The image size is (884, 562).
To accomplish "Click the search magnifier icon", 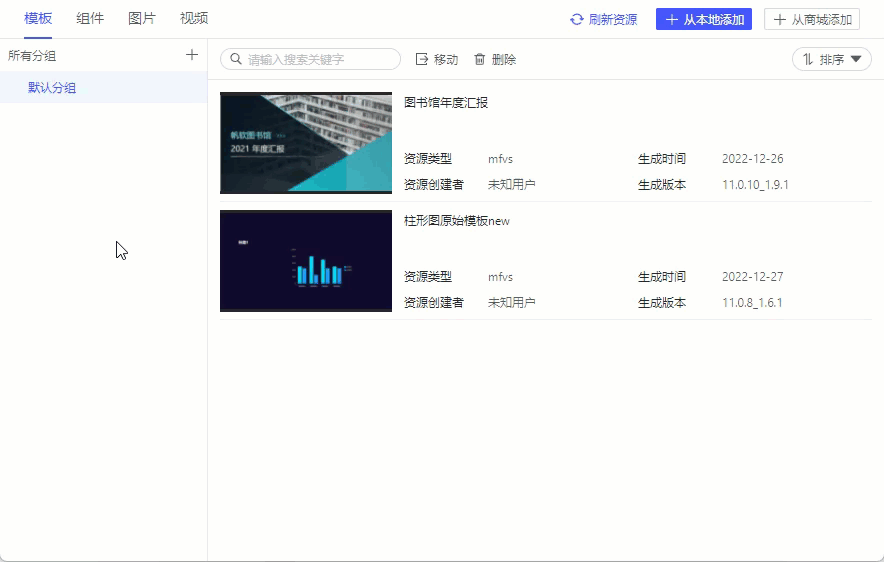I will 236,59.
